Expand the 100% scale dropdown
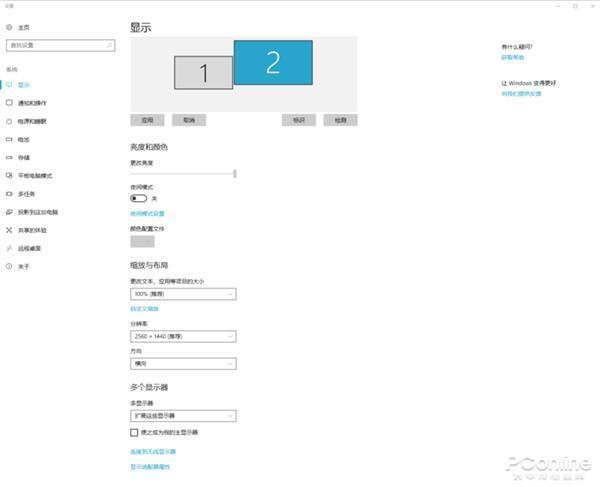 click(x=183, y=294)
